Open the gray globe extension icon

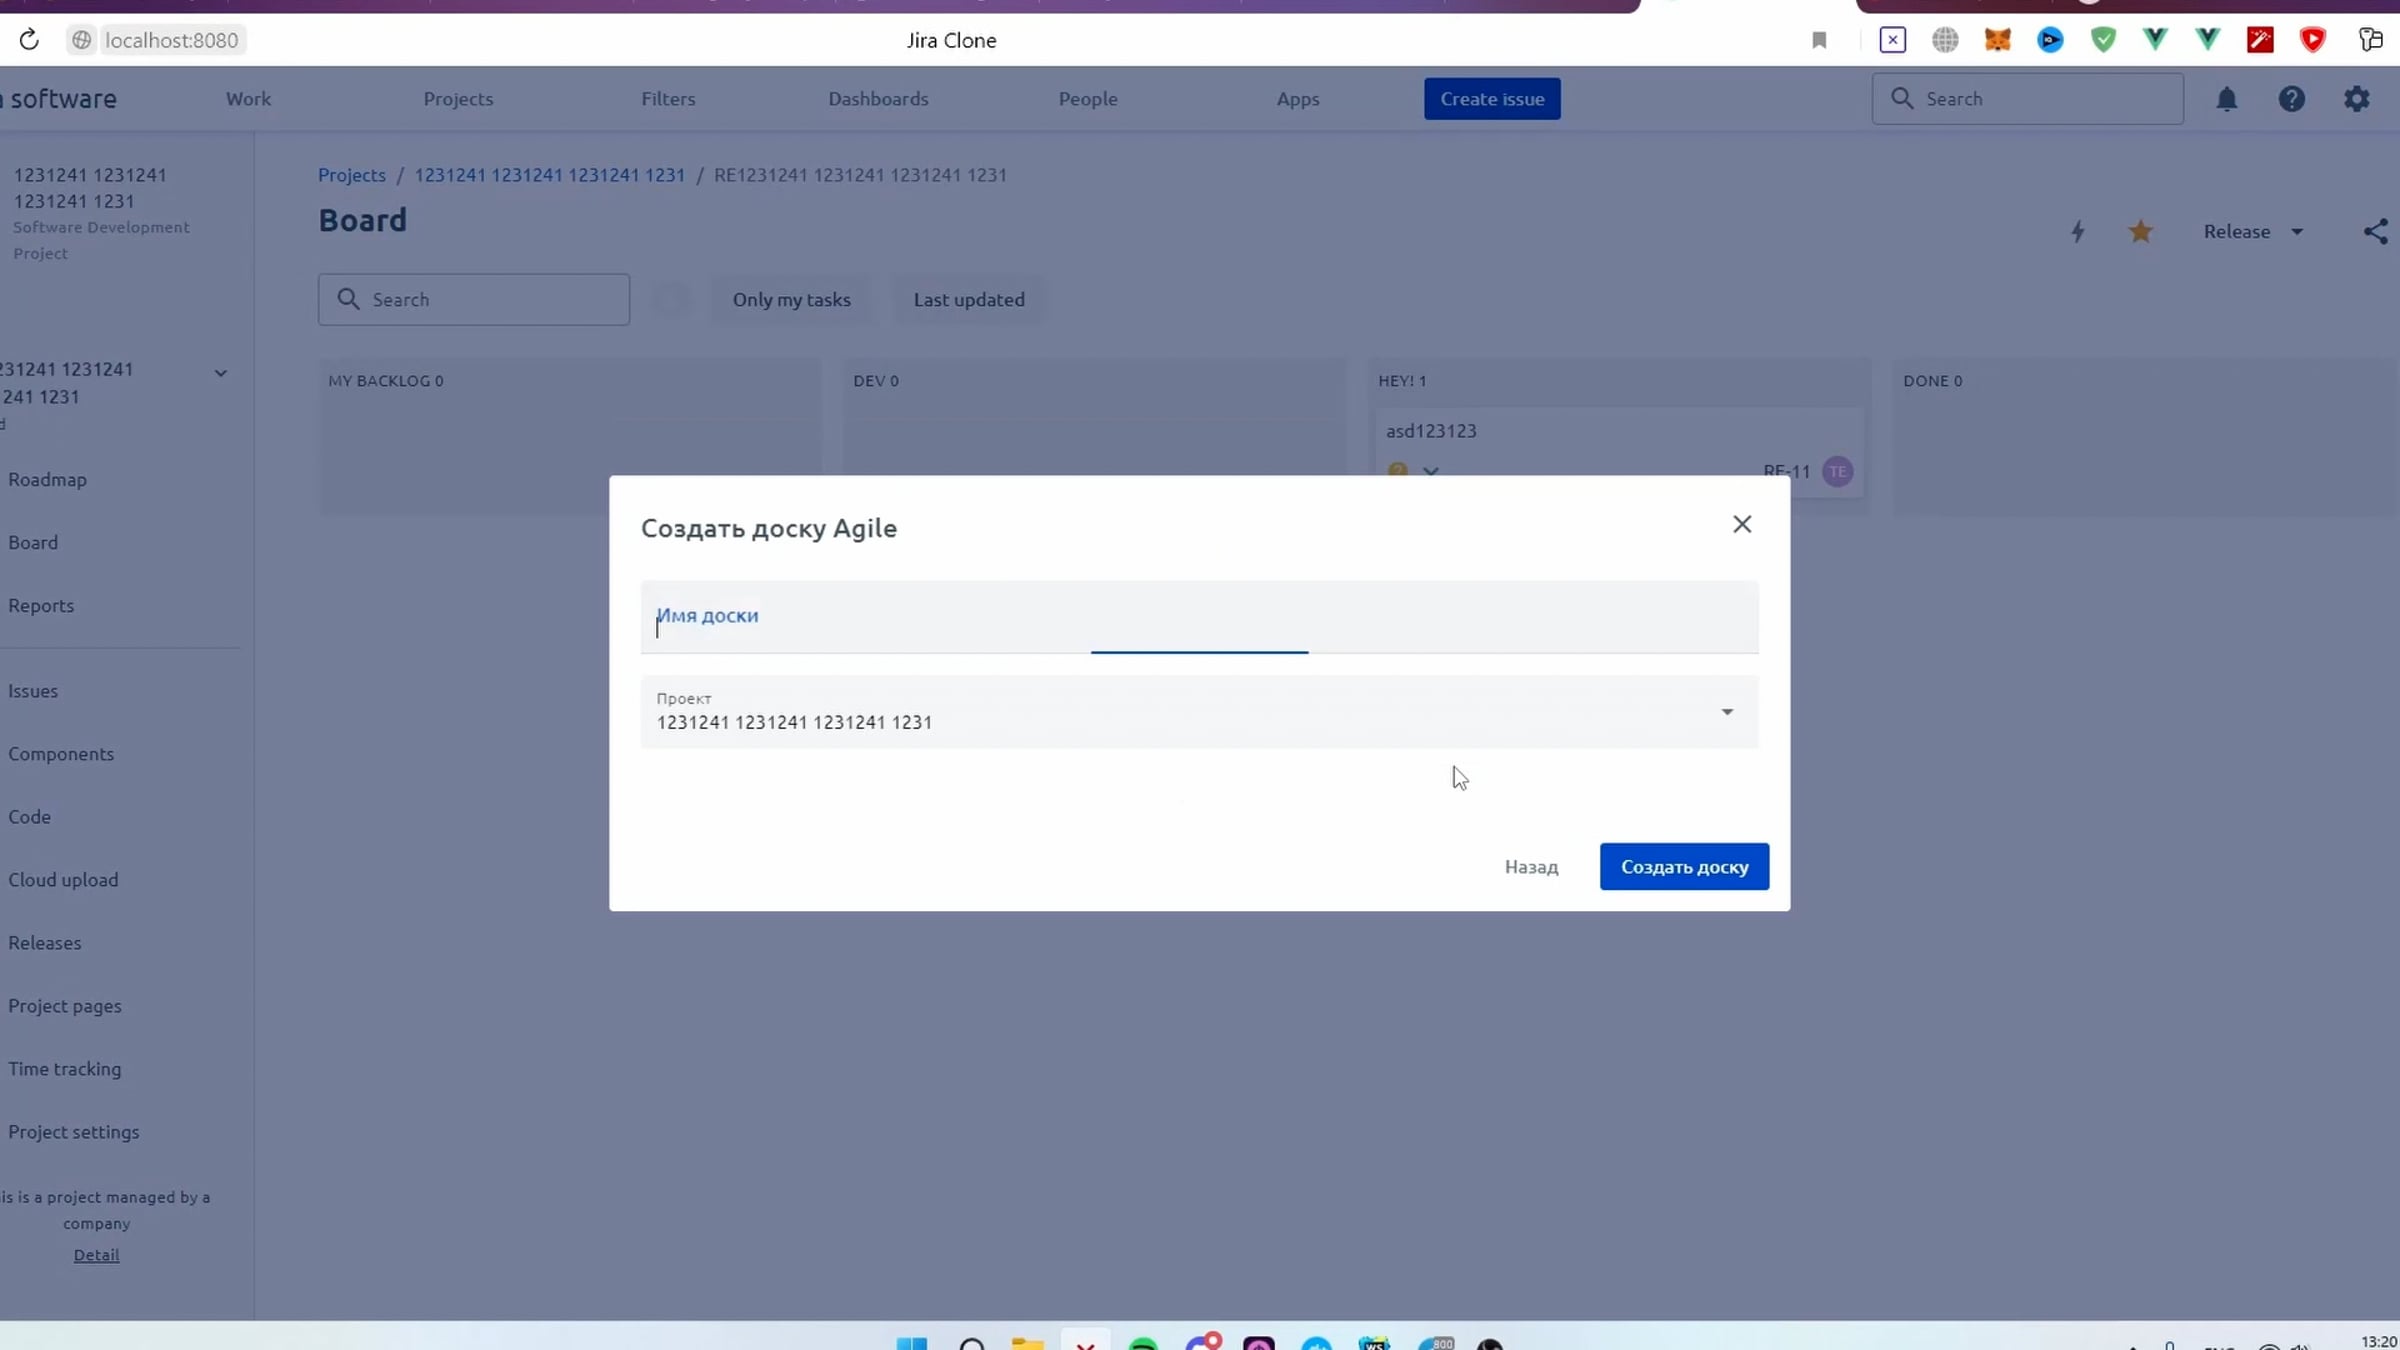[1945, 40]
